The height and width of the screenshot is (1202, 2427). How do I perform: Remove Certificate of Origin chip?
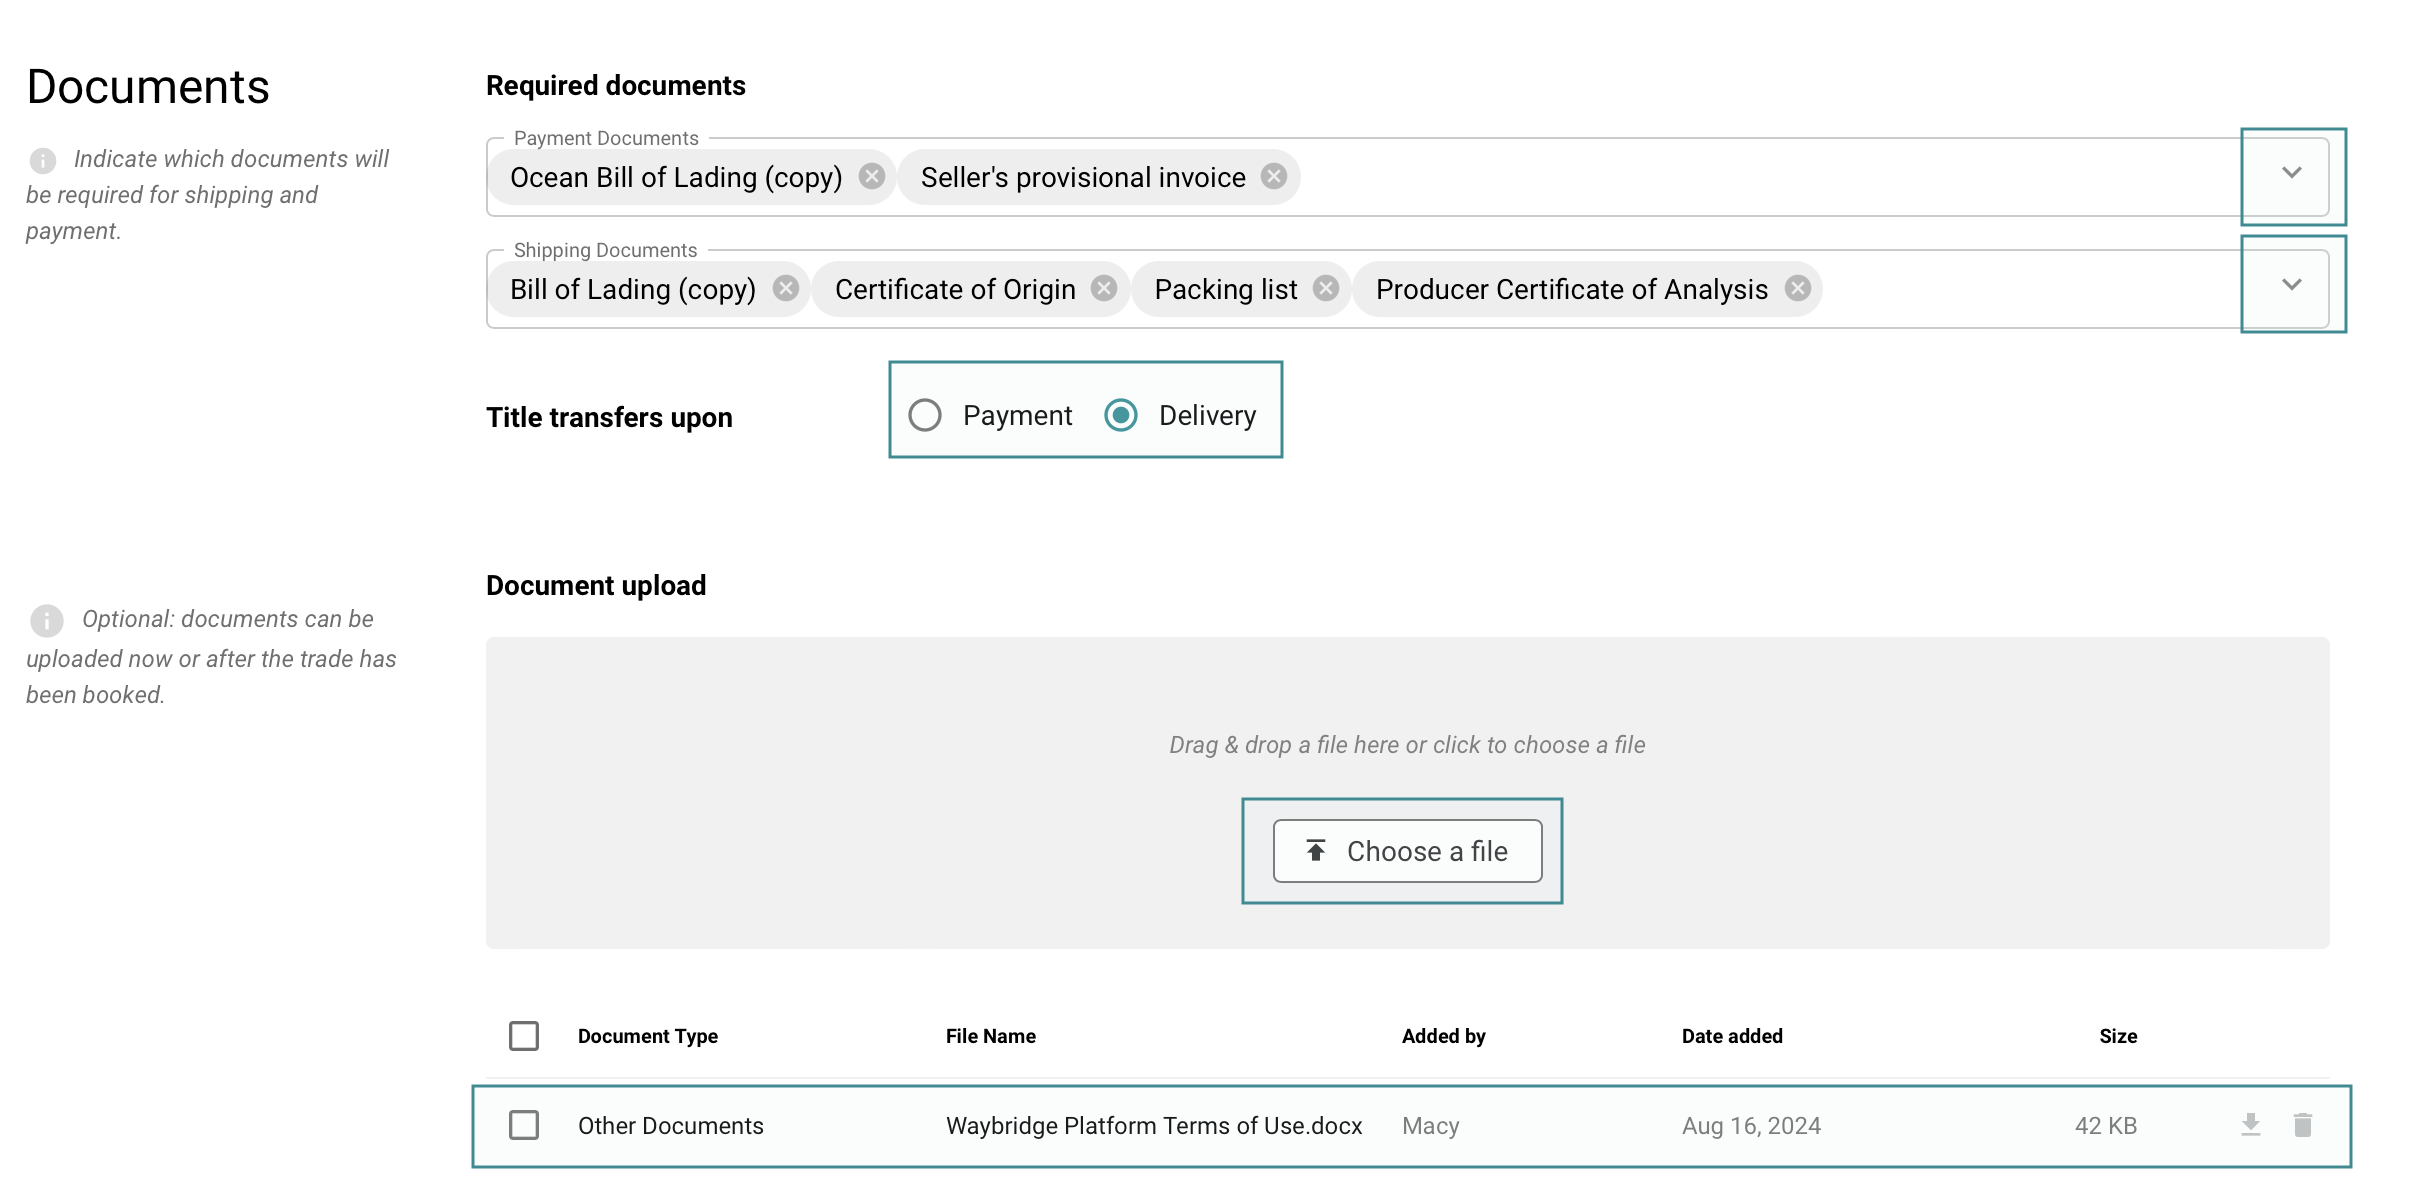(1104, 289)
